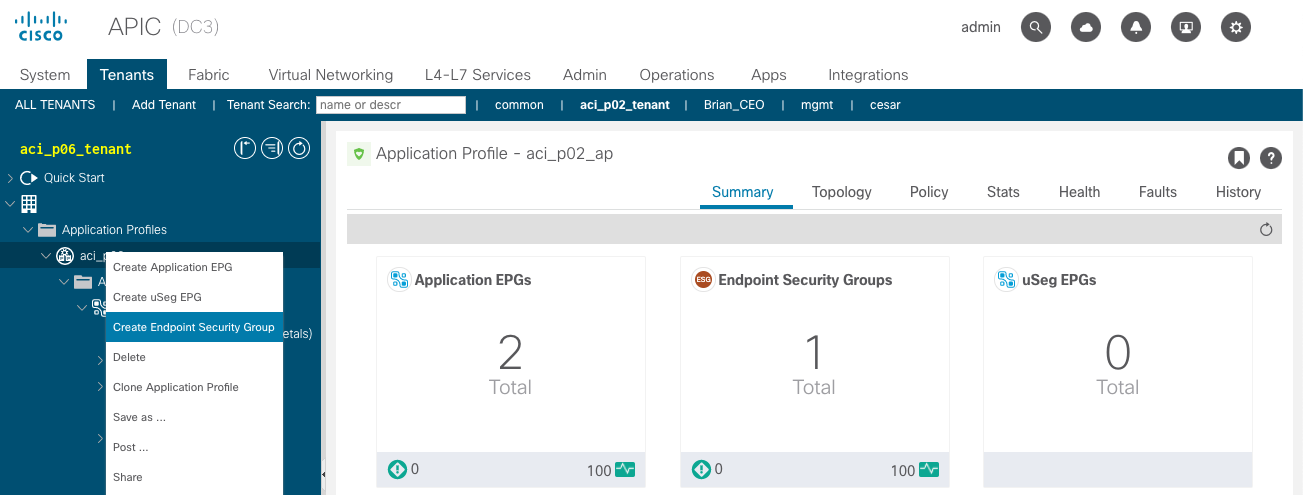
Task: Click the search magnifier icon in header
Action: click(x=1036, y=27)
